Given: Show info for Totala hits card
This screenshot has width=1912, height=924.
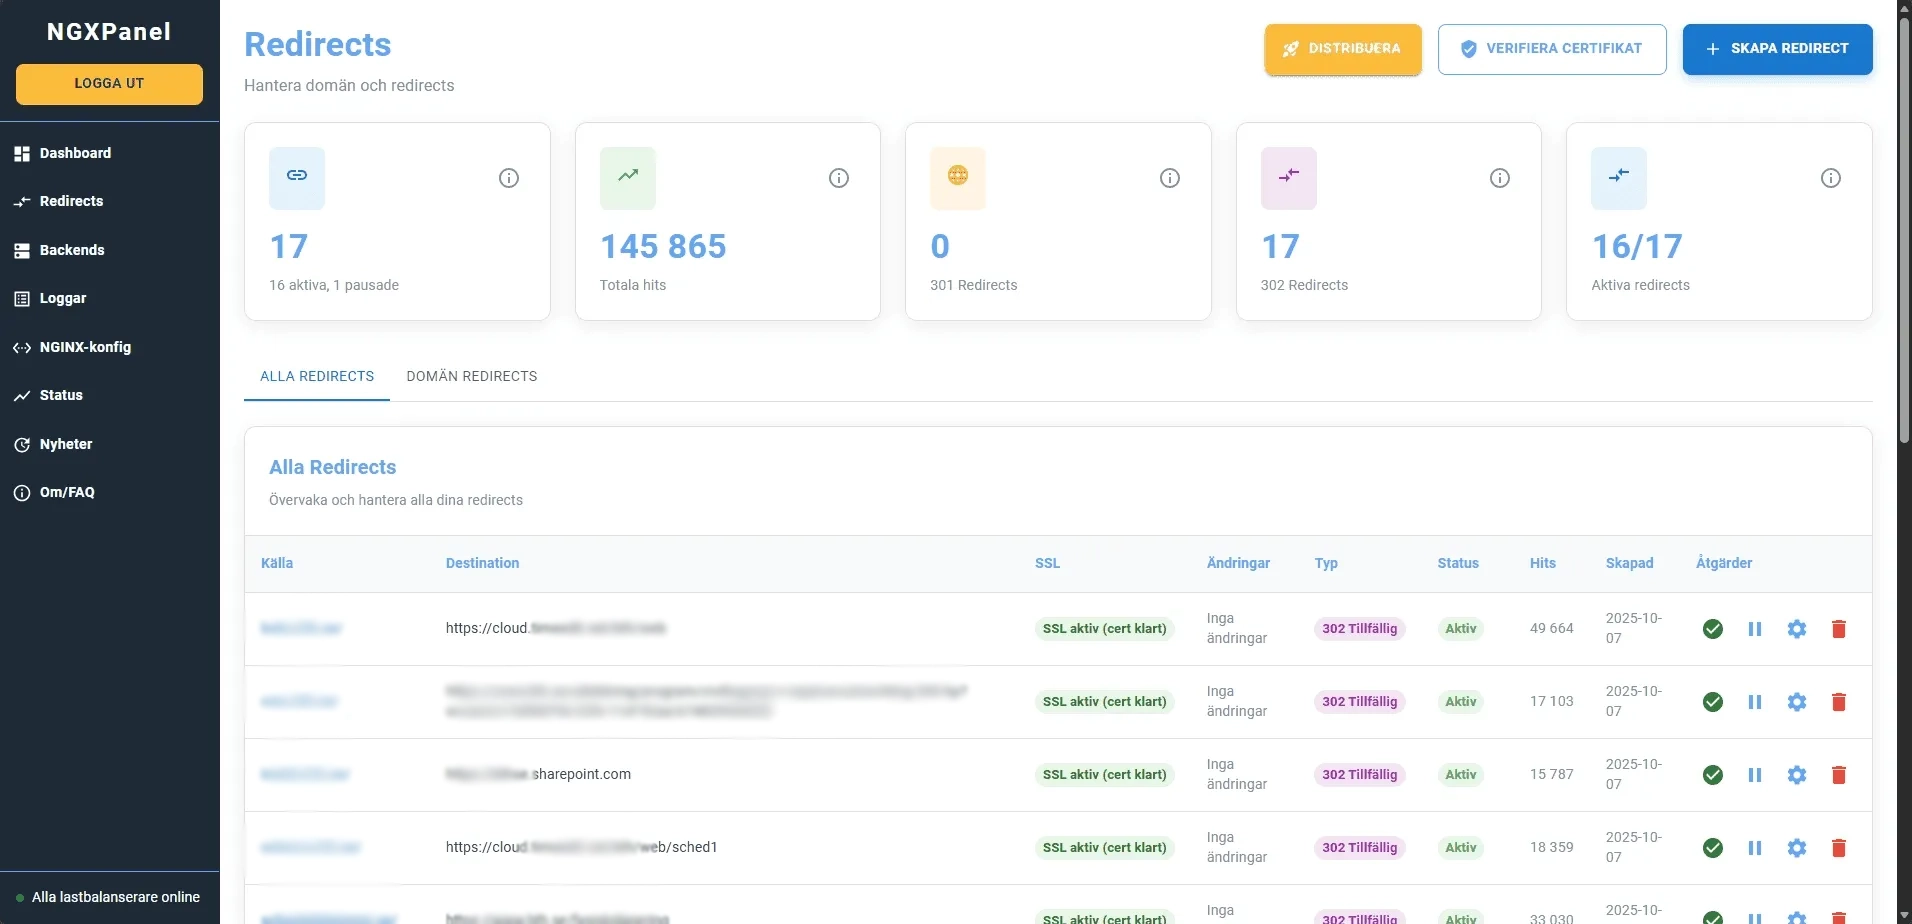Looking at the screenshot, I should pyautogui.click(x=839, y=178).
